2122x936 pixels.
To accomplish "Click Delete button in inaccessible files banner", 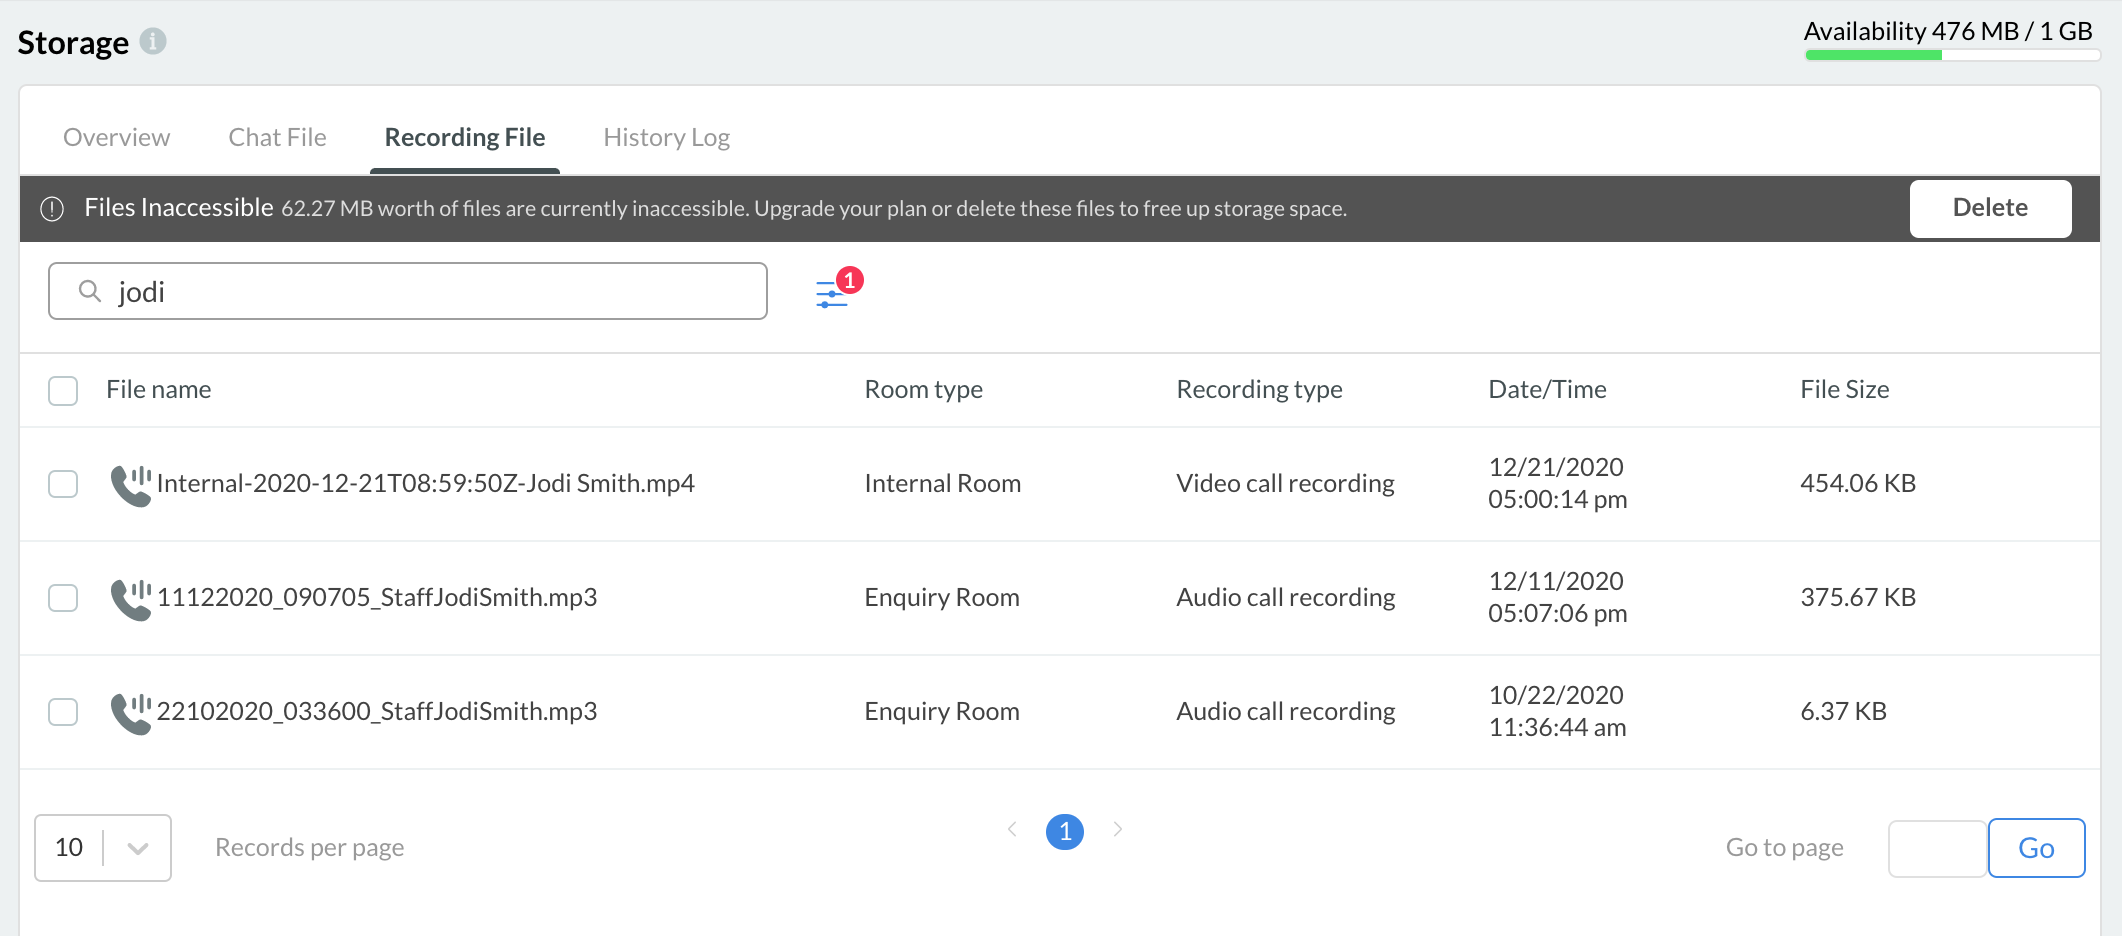I will [x=1990, y=208].
